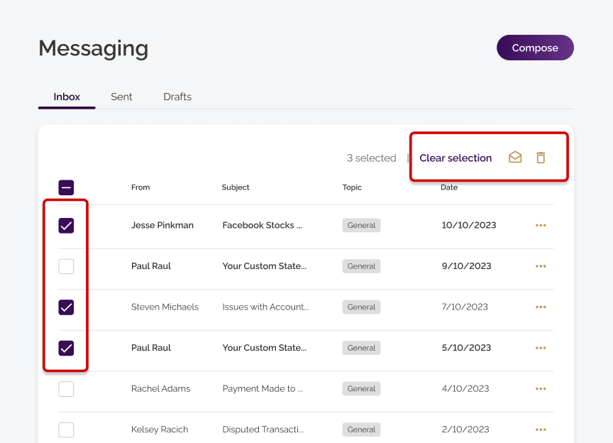Open more options for Rachel Adams message
Screen dimensions: 613x443
click(541, 389)
